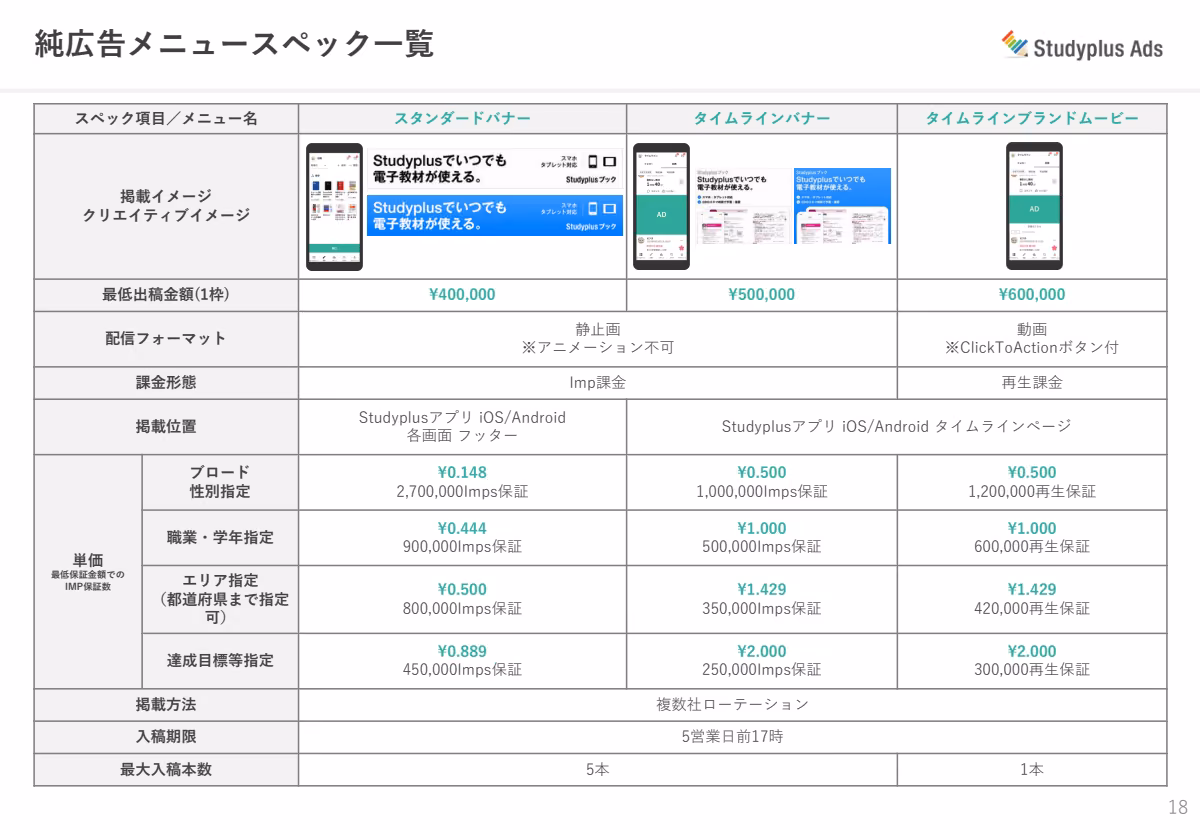Click the white Studyplus banner creative image

click(496, 169)
